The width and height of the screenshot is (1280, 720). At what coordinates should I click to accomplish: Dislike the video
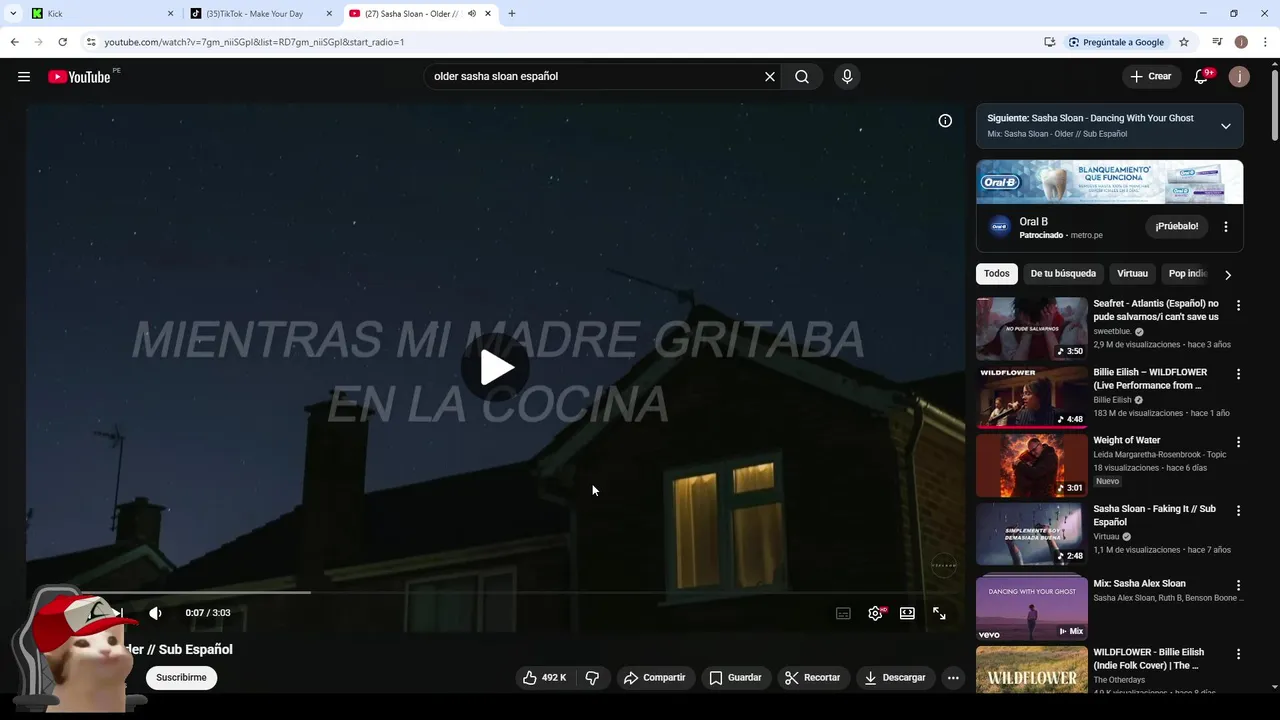pos(592,678)
